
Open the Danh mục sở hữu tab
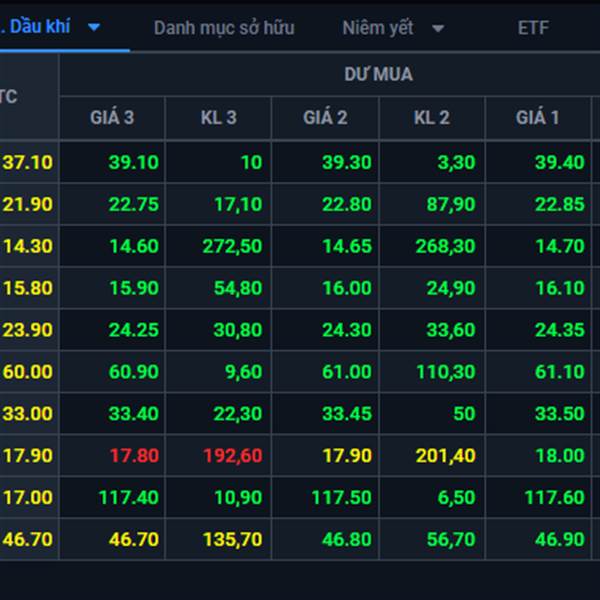224,28
